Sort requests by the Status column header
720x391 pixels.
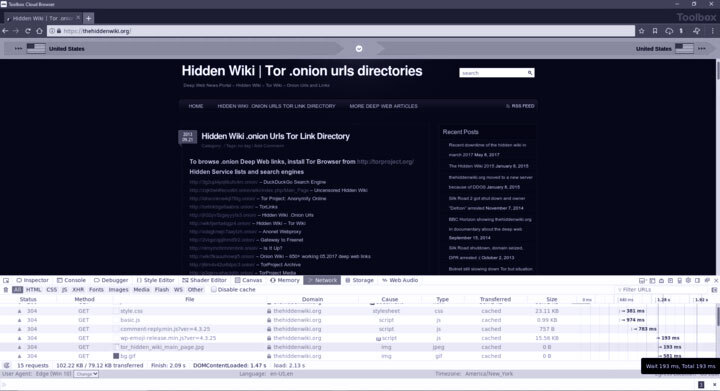(28, 299)
